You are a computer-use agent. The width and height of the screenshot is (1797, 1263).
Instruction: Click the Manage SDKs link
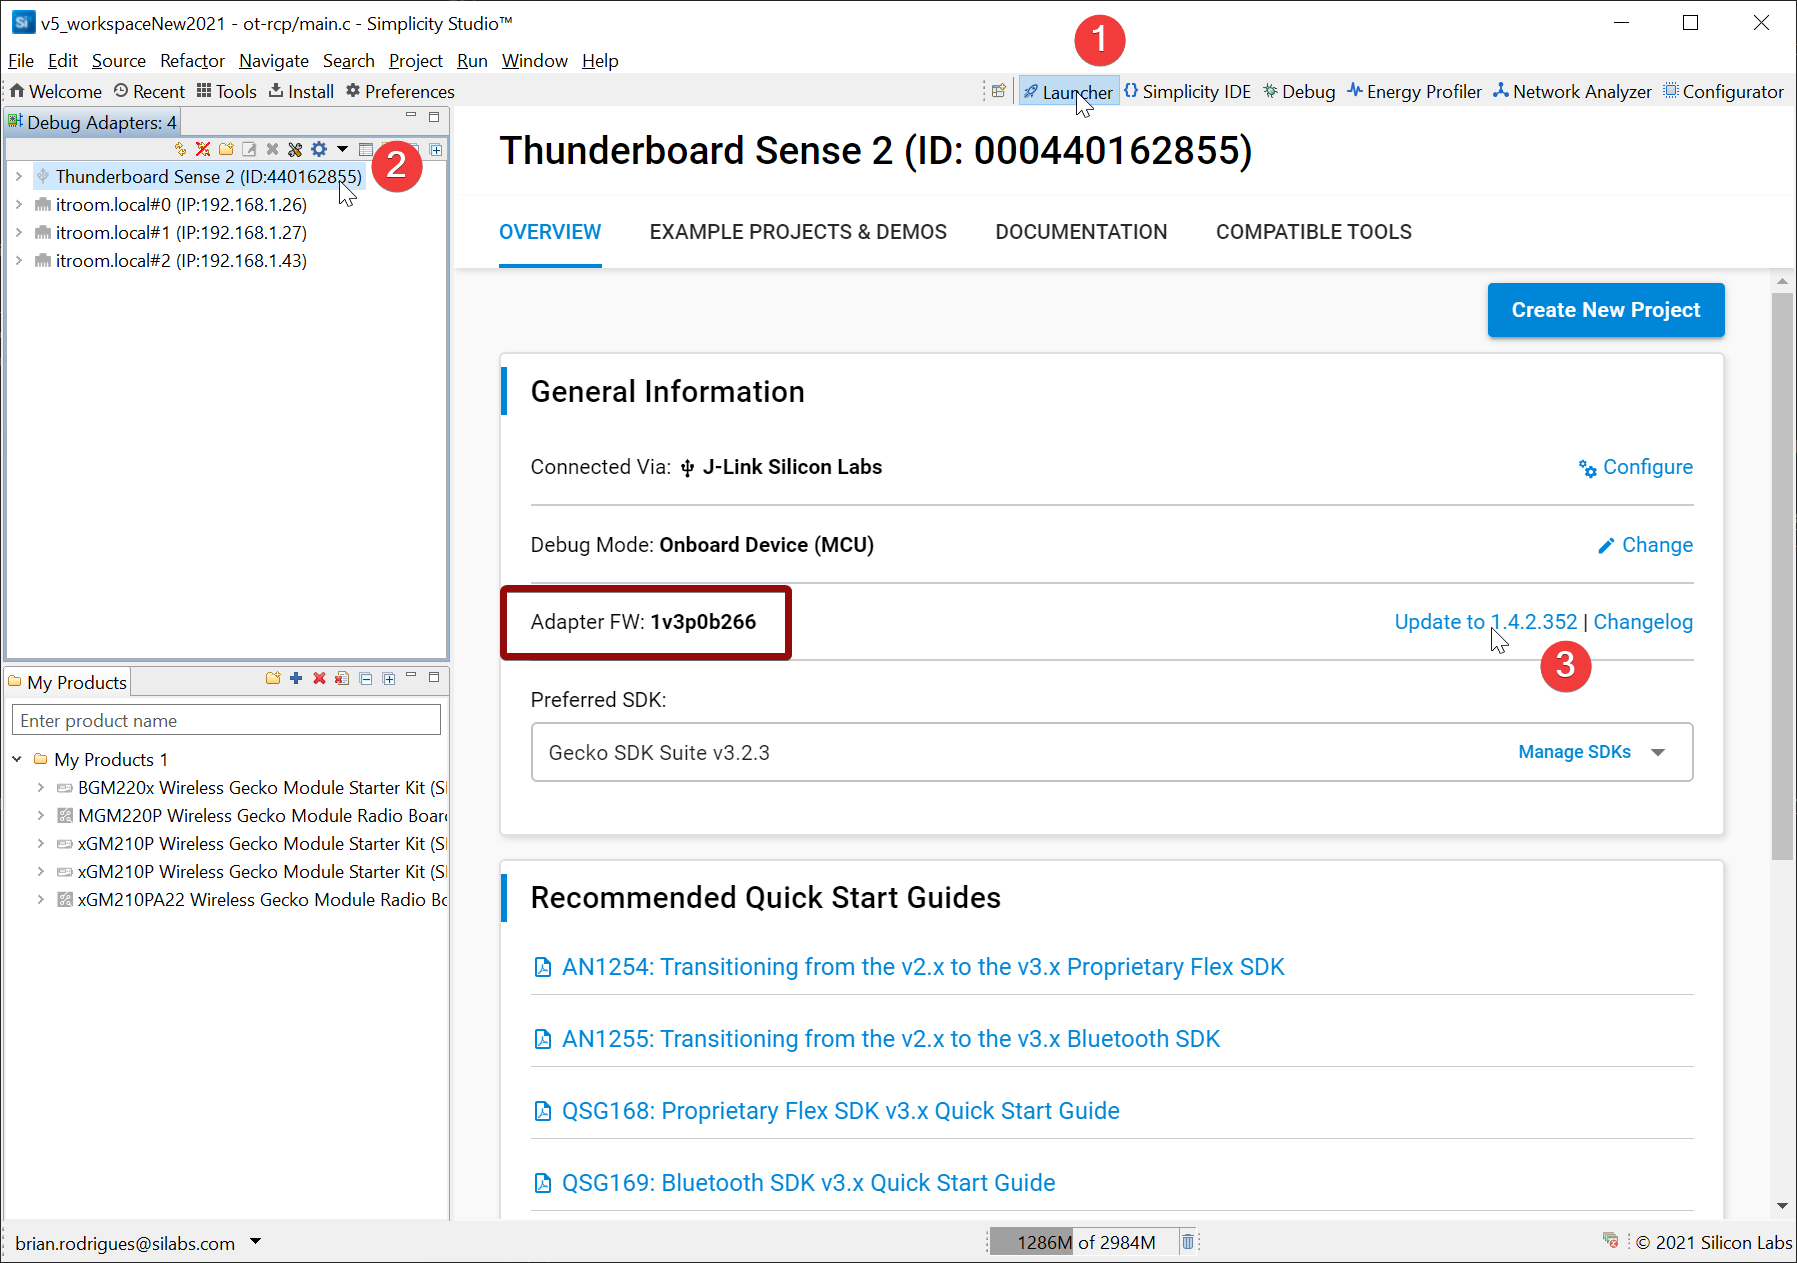(x=1574, y=752)
